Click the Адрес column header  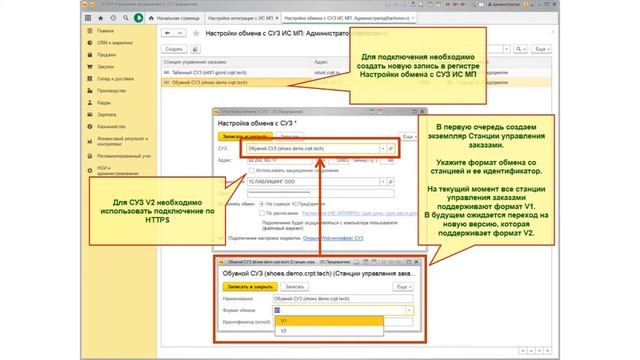(x=321, y=62)
